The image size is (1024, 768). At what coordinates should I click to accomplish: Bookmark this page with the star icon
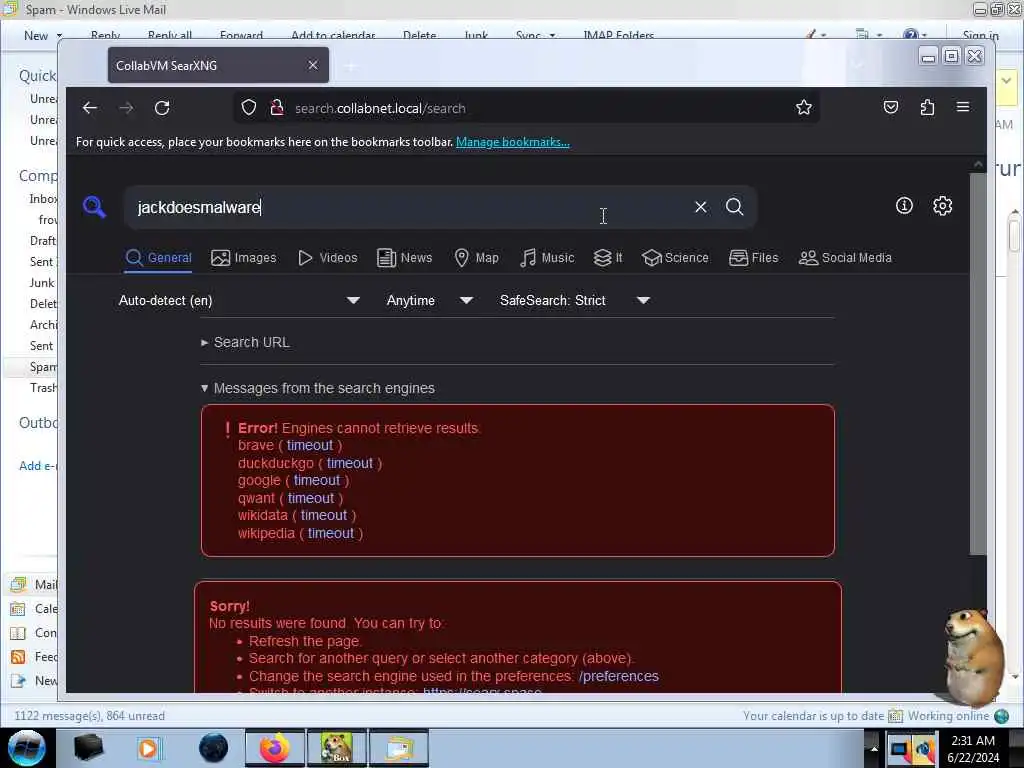804,108
